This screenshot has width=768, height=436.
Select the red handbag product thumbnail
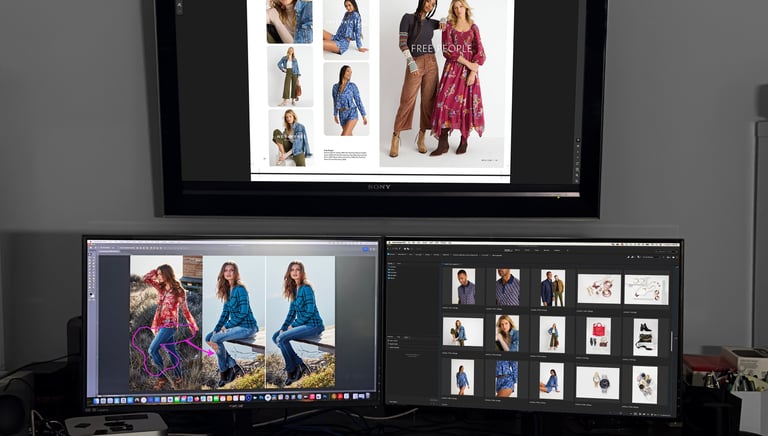point(599,336)
